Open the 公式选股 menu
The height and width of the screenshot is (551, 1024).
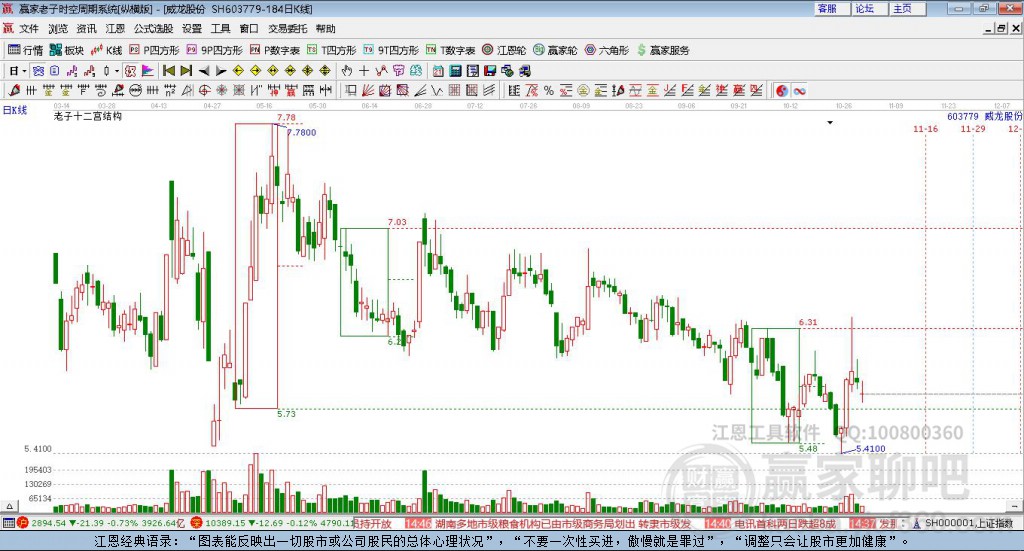153,29
